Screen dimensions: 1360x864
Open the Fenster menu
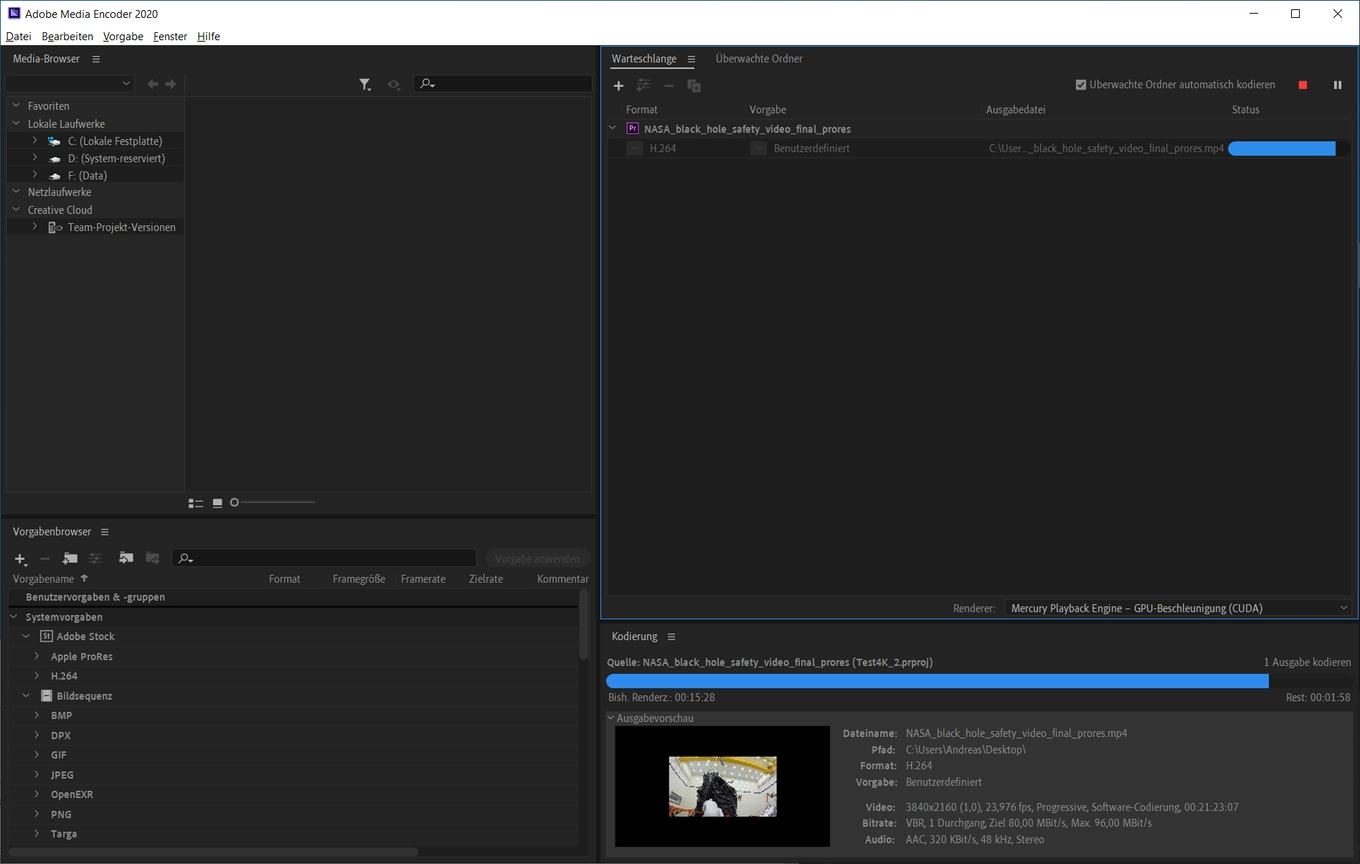(170, 36)
